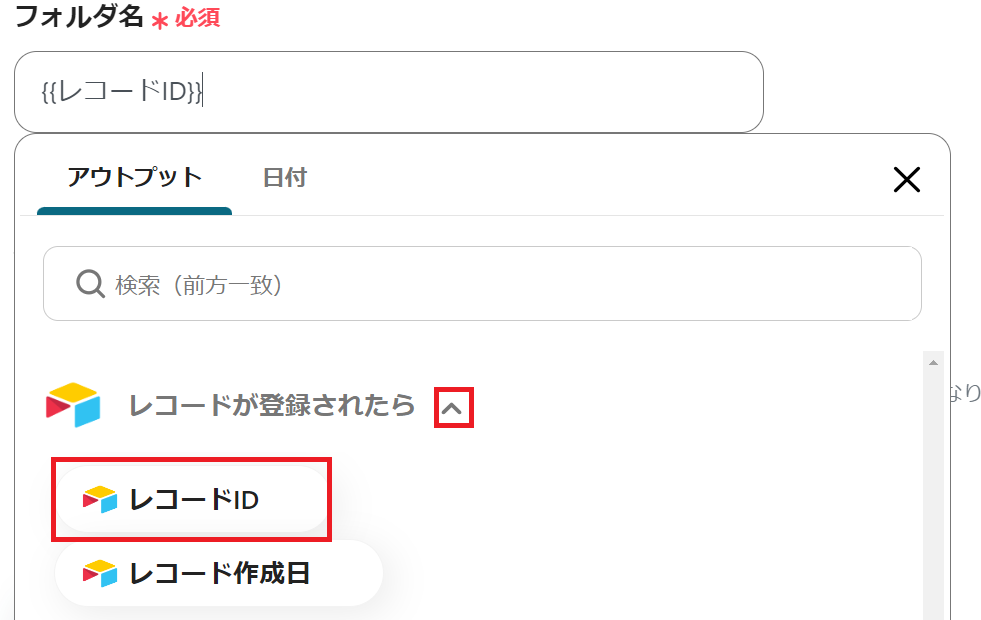This screenshot has width=981, height=620.
Task: Click the {{レコードID}} token text
Action: pos(122,92)
